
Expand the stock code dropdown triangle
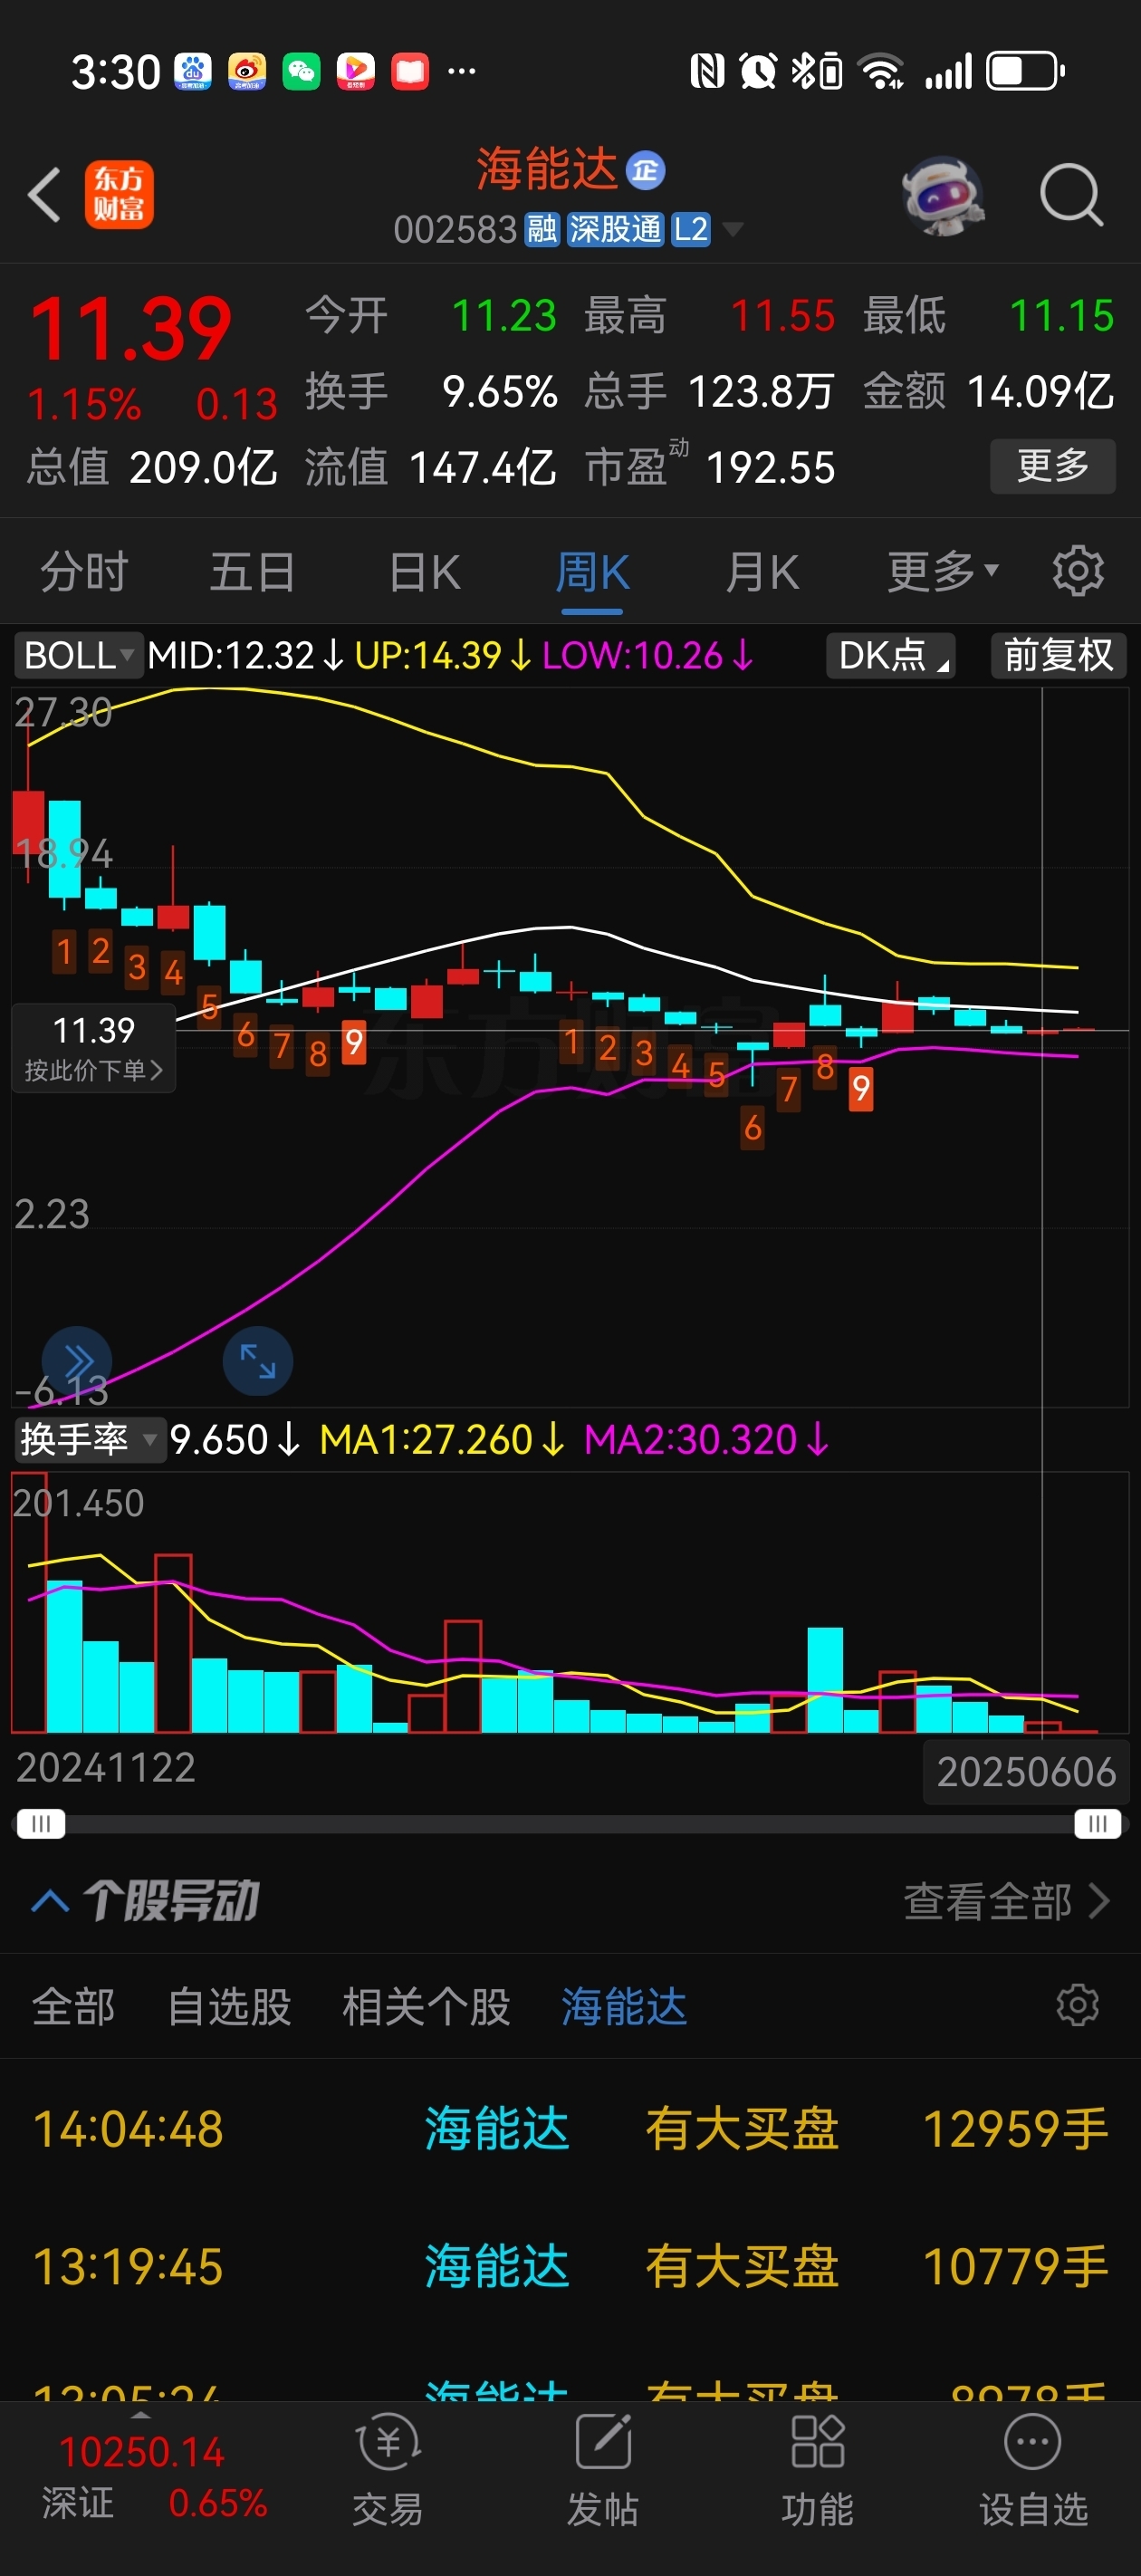[x=733, y=230]
